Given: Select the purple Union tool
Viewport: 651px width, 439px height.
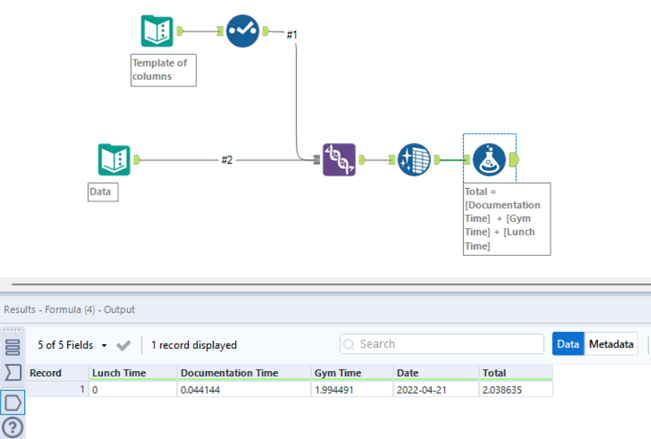Looking at the screenshot, I should [x=339, y=160].
